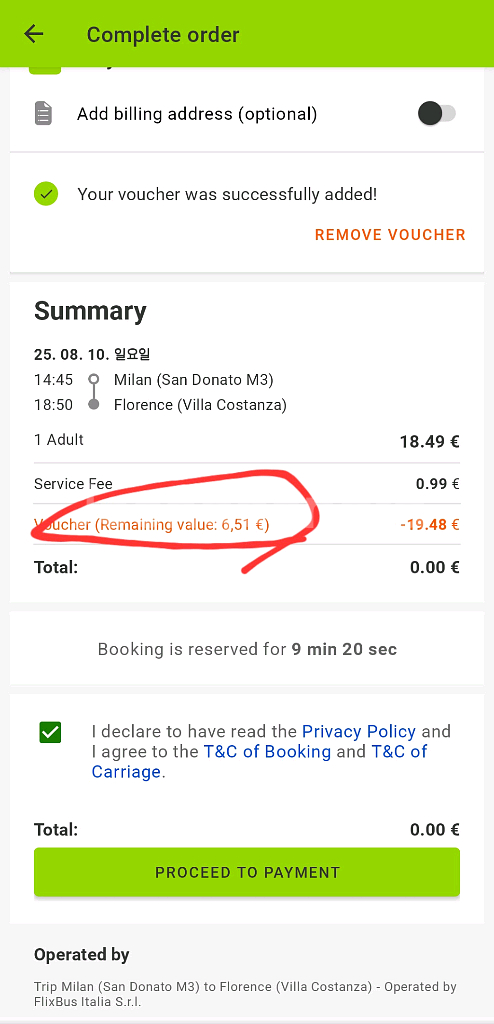The image size is (494, 1024).
Task: Click the green voucher success checkmark icon
Action: [46, 194]
